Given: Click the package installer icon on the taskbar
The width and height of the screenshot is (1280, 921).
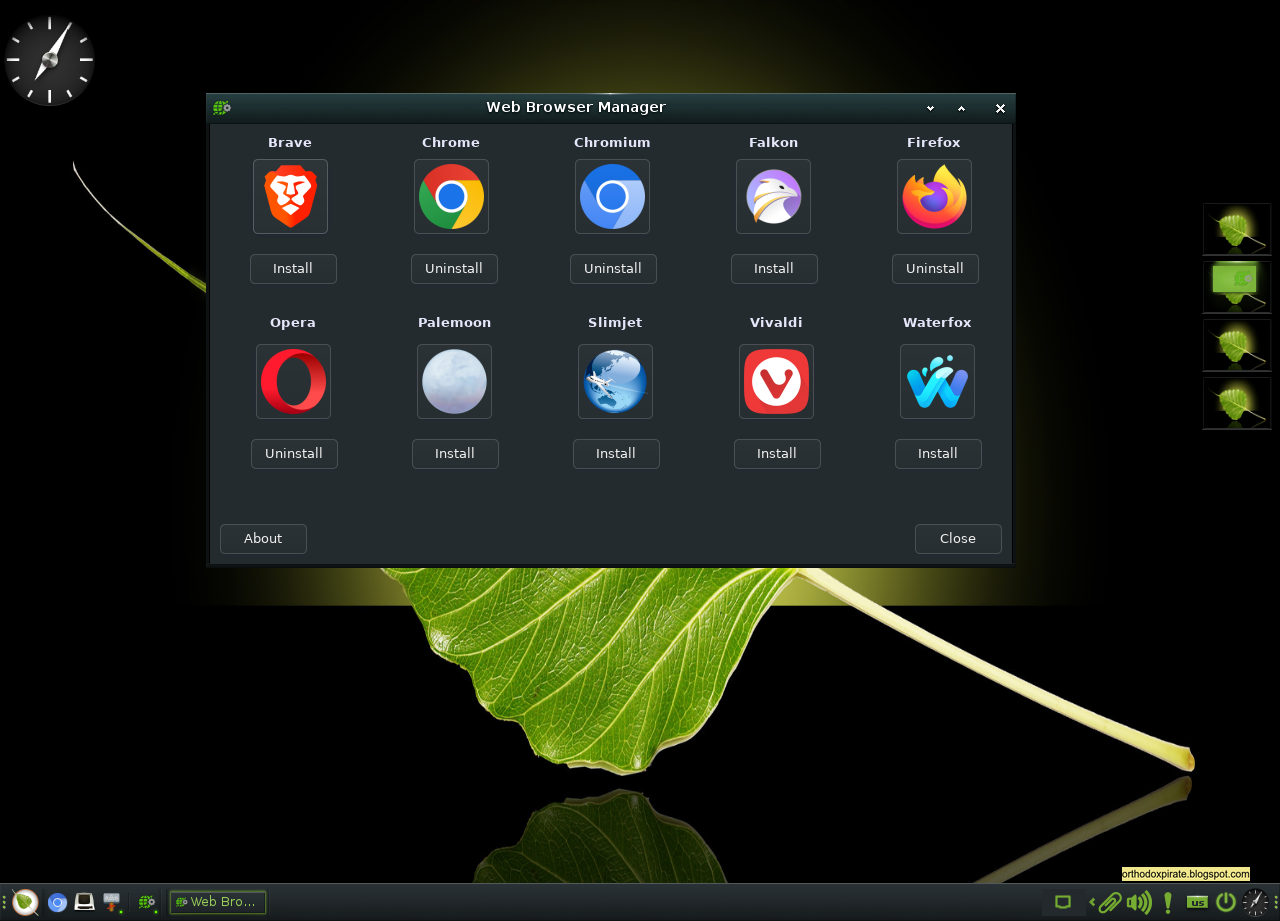Looking at the screenshot, I should pyautogui.click(x=112, y=902).
